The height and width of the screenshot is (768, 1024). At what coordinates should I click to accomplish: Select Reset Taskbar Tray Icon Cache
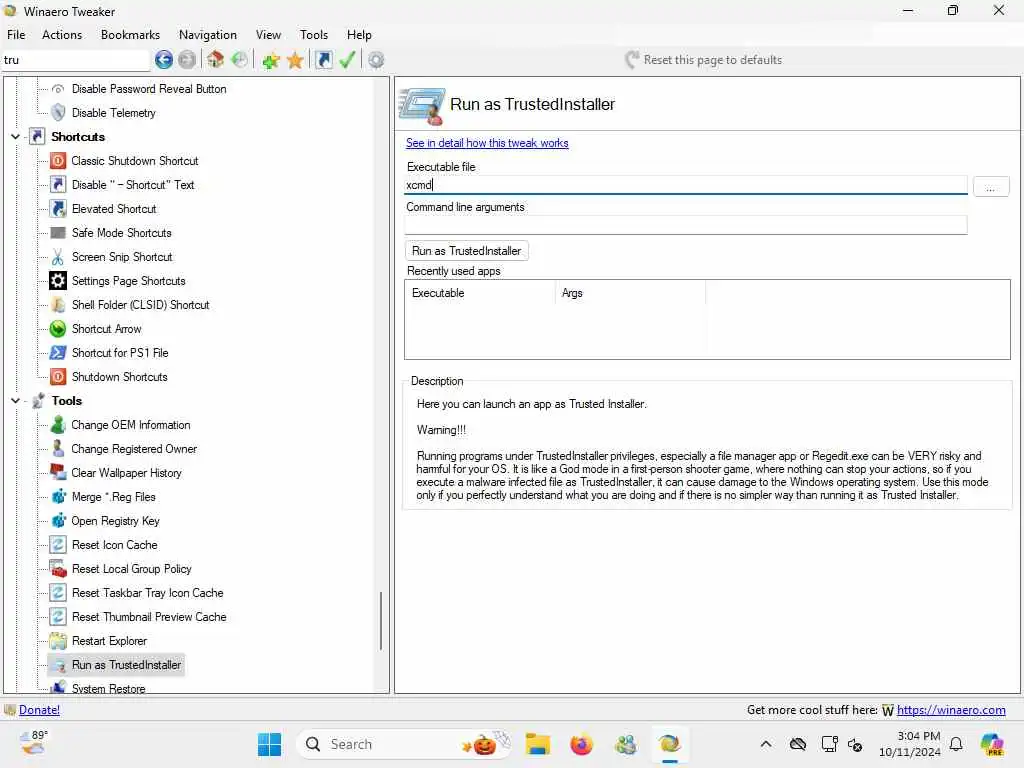[148, 593]
